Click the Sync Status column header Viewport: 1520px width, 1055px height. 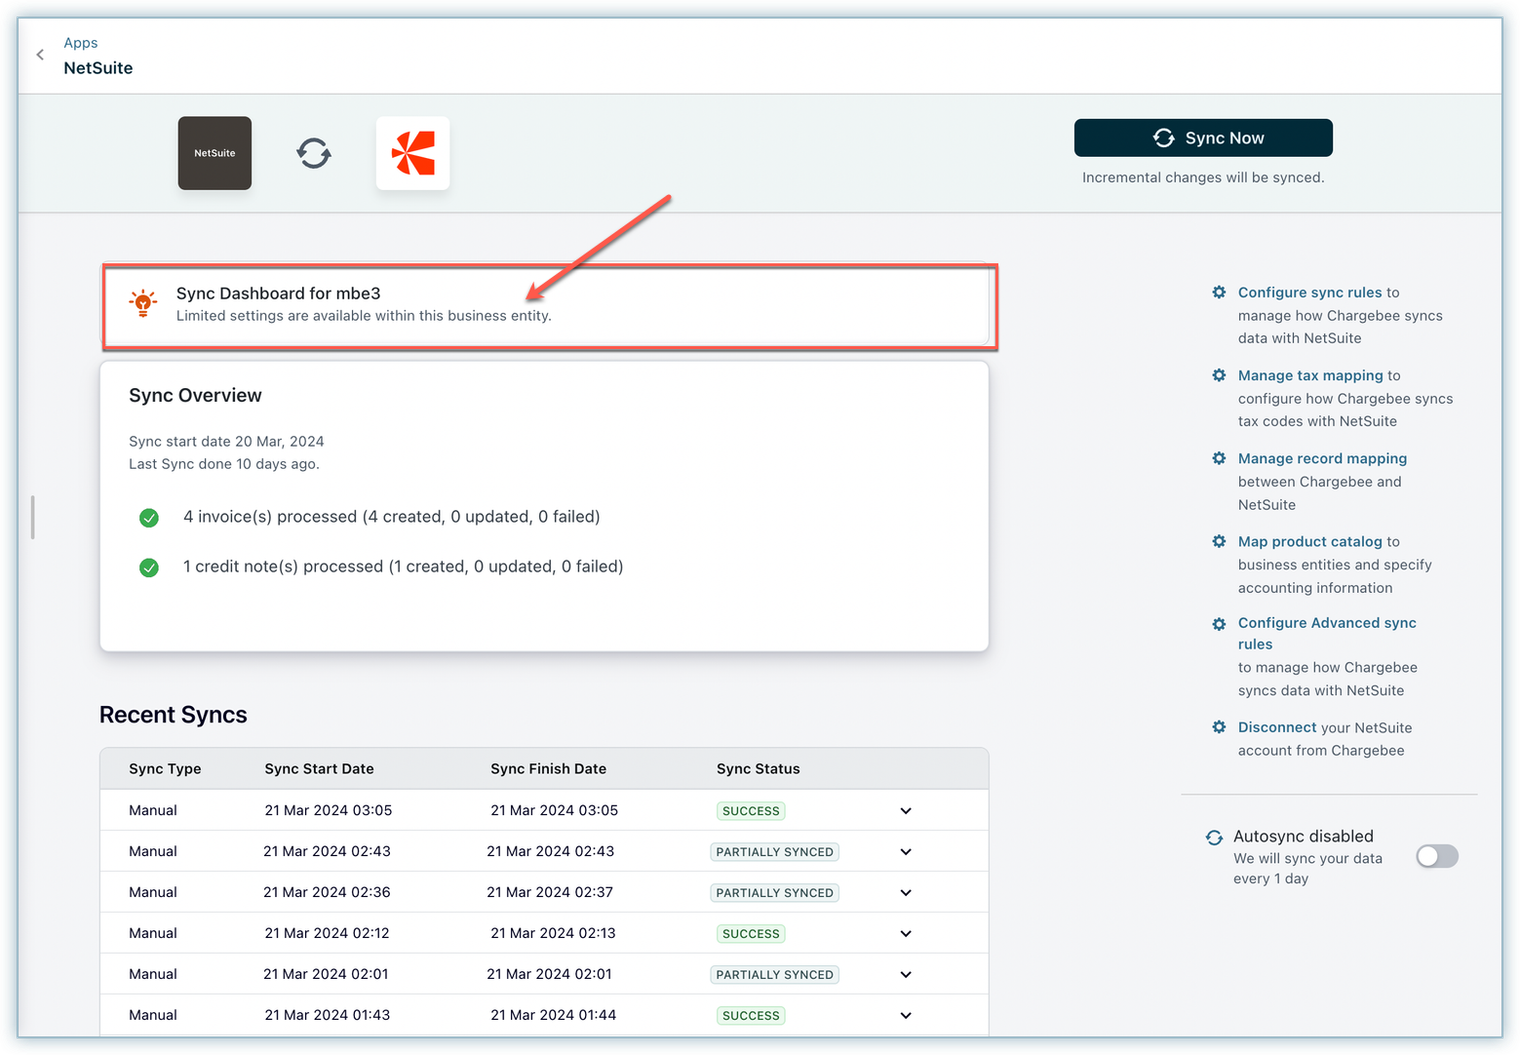(x=757, y=769)
